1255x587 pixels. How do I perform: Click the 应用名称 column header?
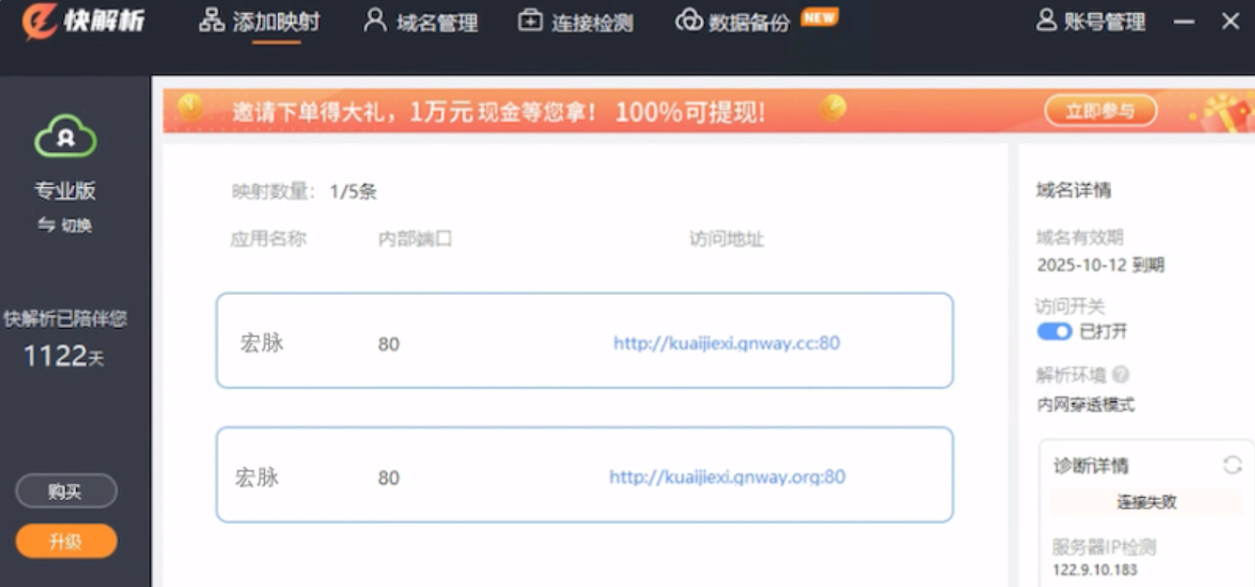(x=268, y=239)
